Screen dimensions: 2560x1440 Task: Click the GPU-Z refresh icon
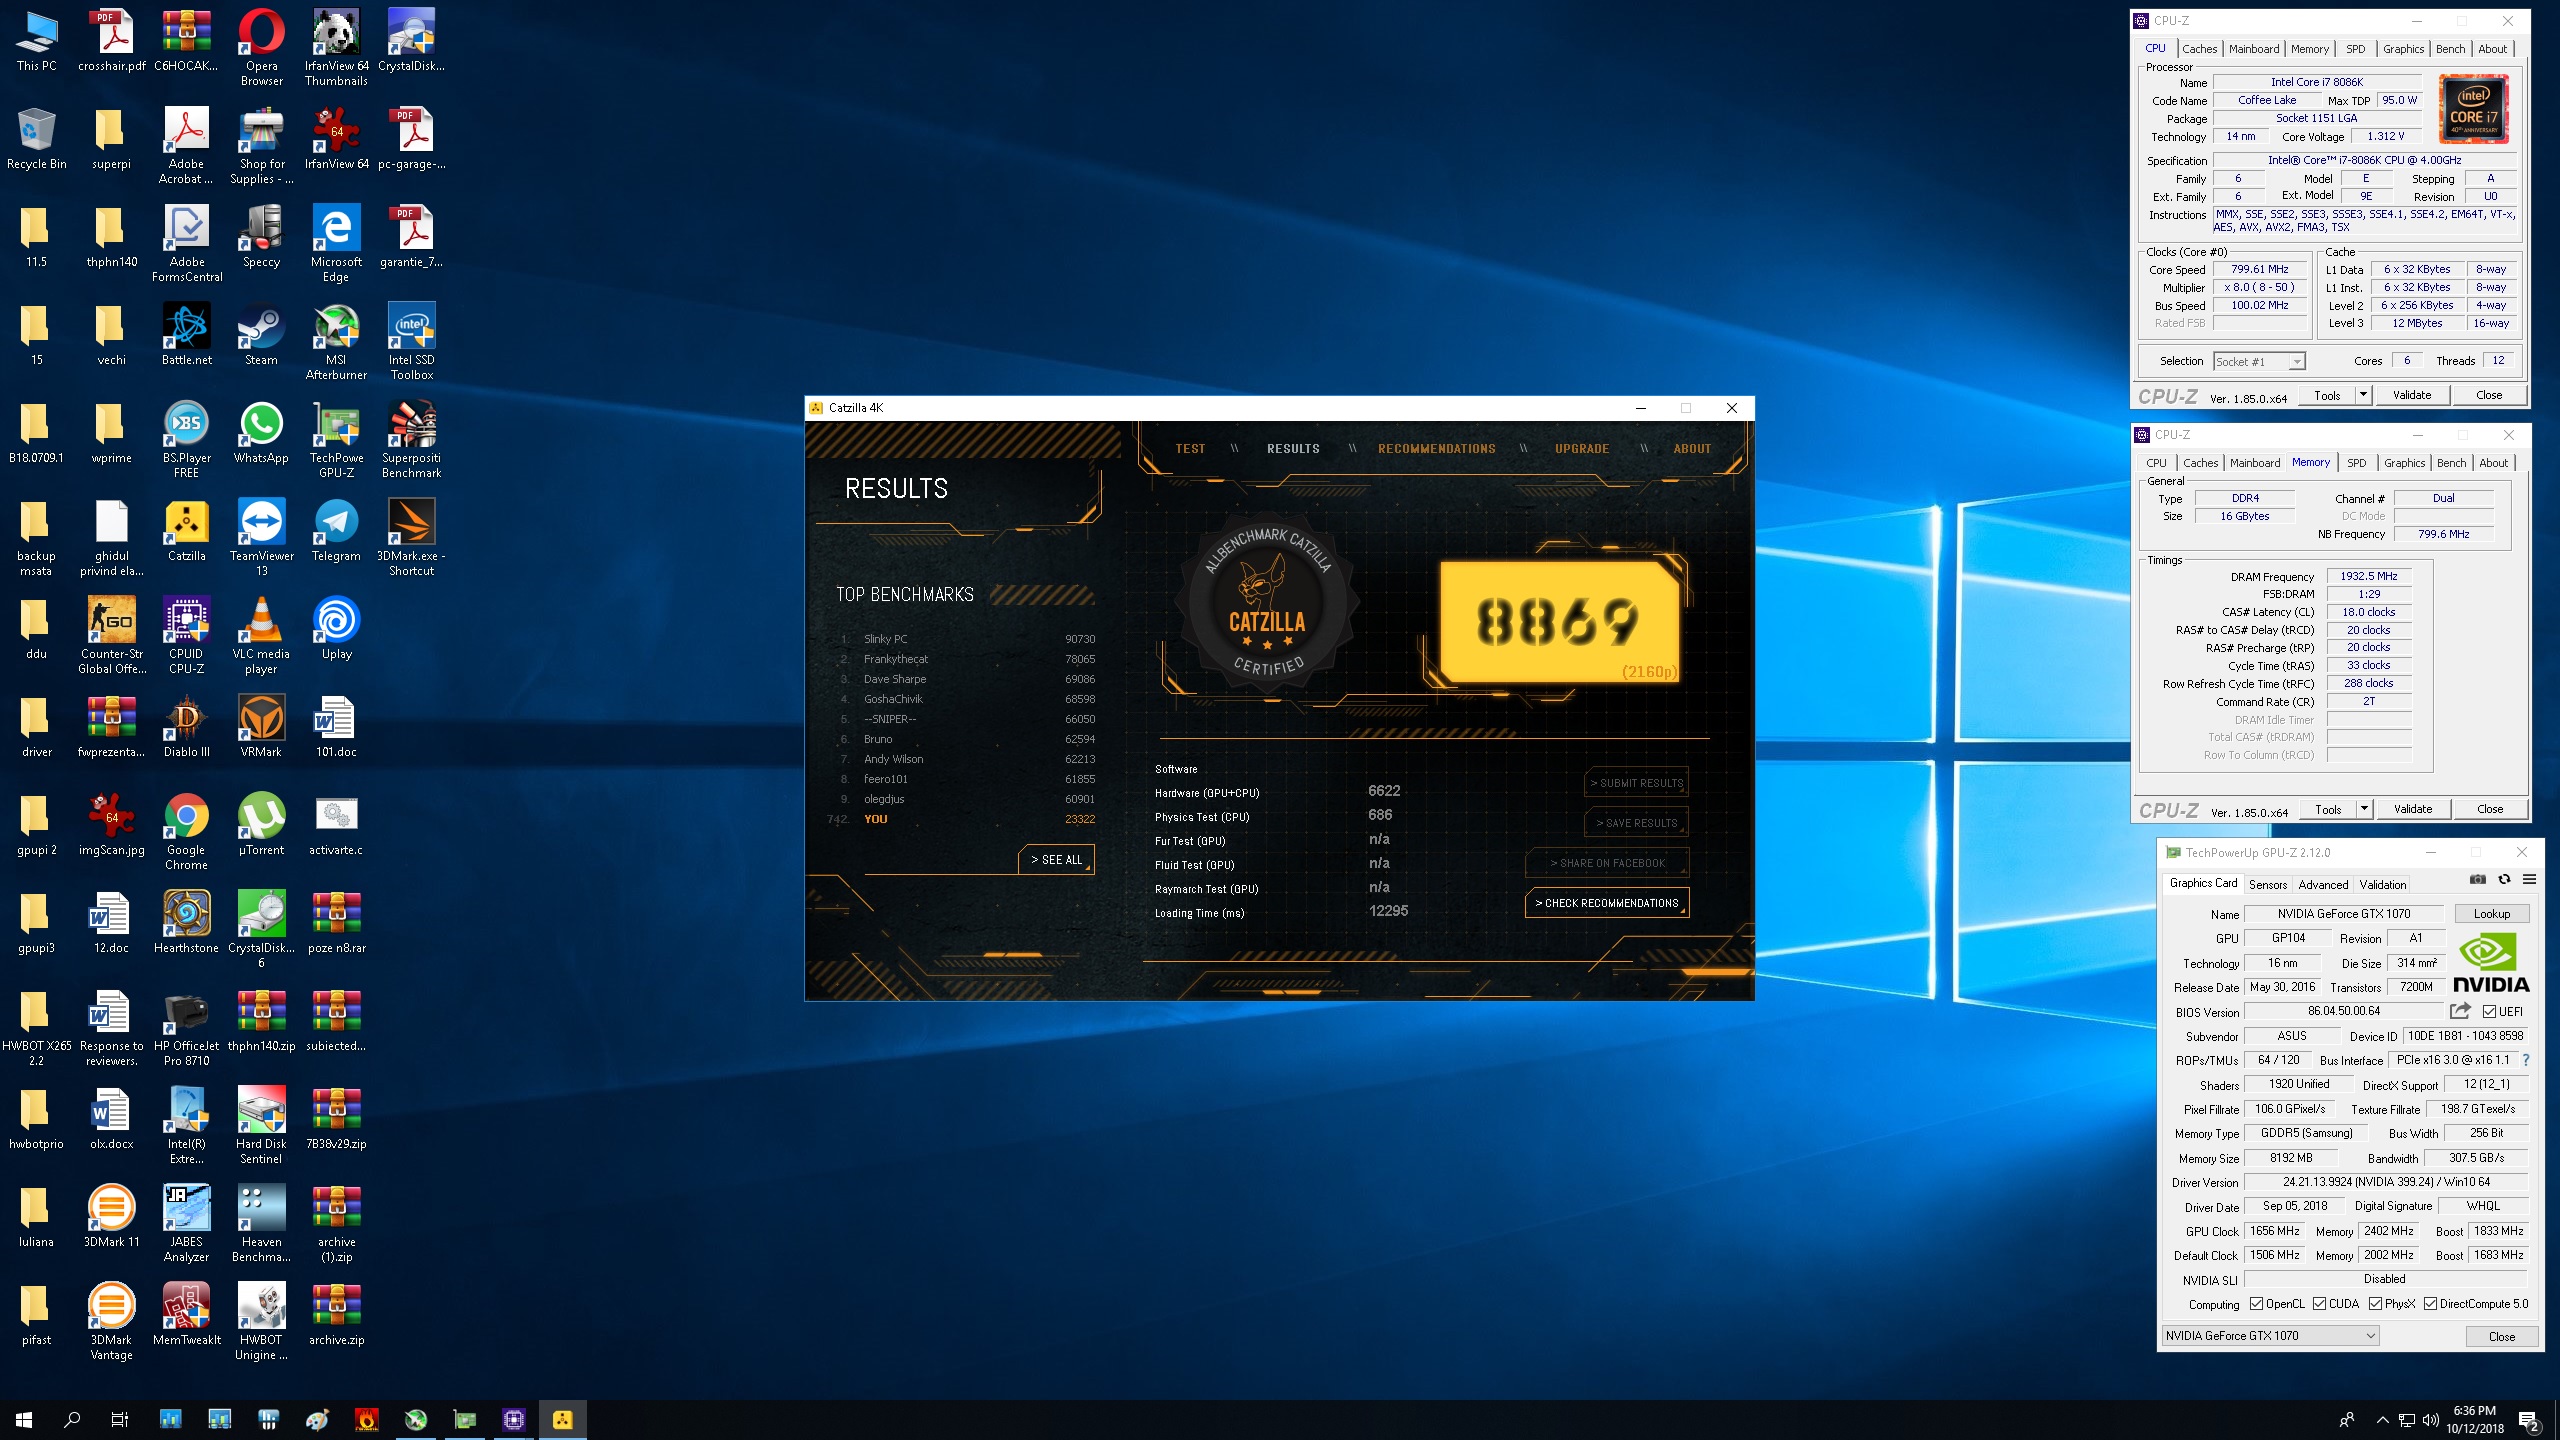tap(2504, 880)
